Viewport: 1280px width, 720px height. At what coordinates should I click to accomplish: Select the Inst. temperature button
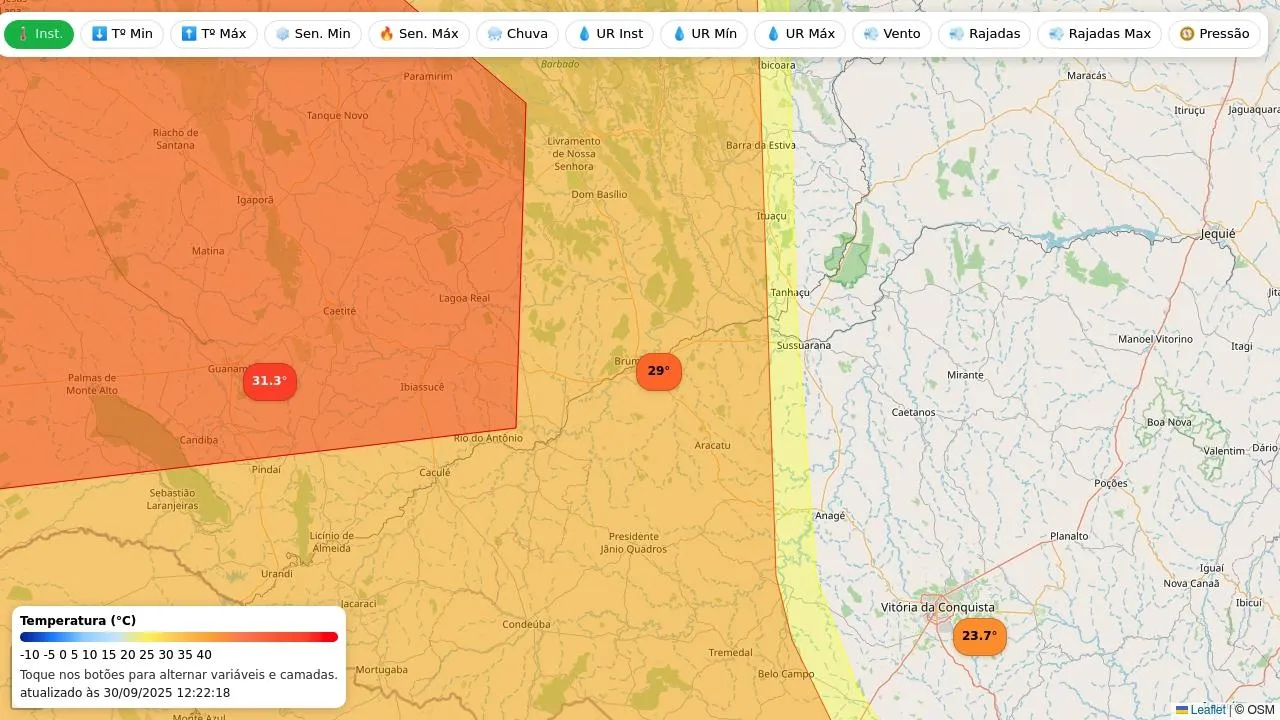pos(39,34)
